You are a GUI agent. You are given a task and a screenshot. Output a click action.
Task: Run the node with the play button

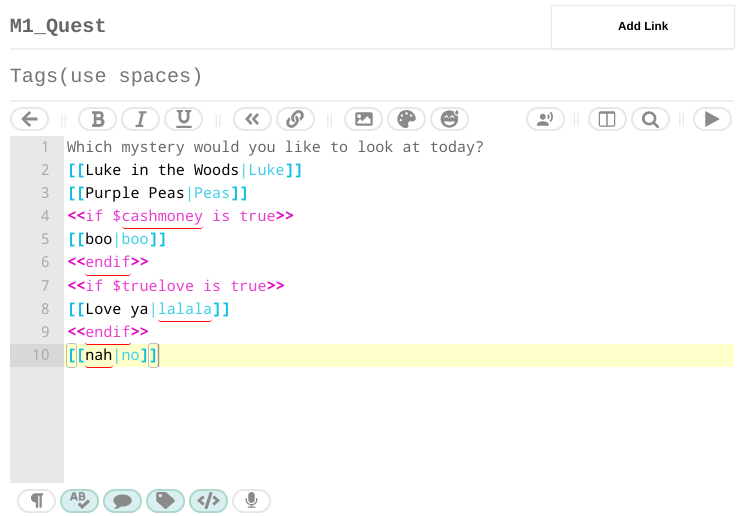coord(712,119)
